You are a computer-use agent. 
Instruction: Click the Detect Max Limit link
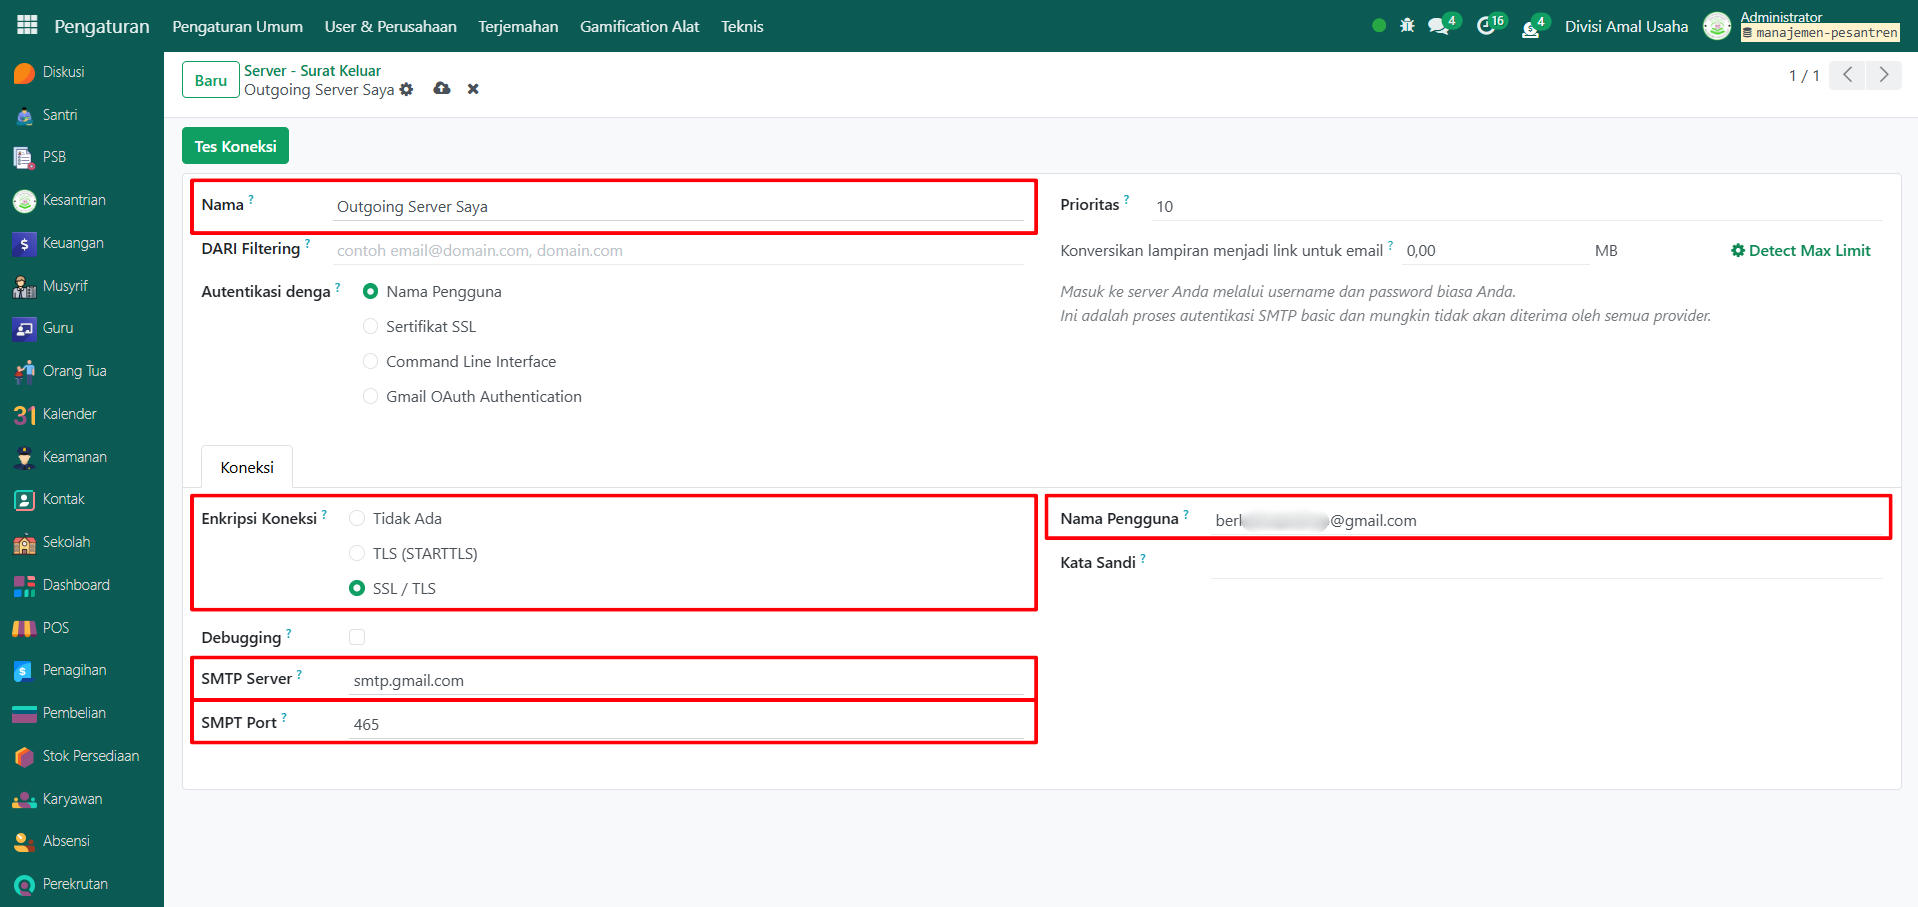(1800, 251)
